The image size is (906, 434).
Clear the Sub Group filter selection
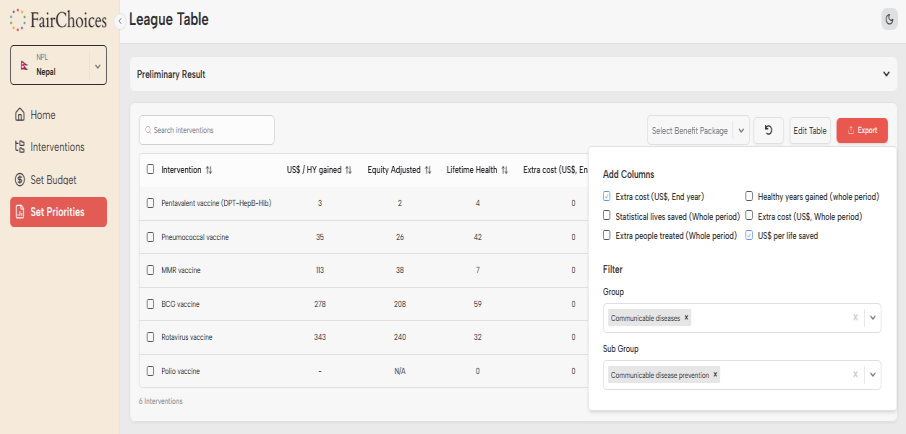855,375
